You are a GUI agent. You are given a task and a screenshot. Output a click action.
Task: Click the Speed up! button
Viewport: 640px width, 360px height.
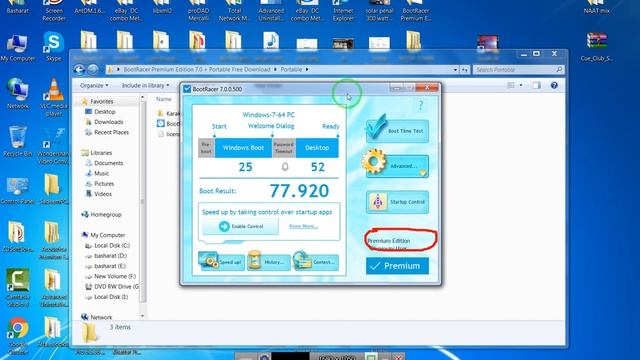pos(222,262)
